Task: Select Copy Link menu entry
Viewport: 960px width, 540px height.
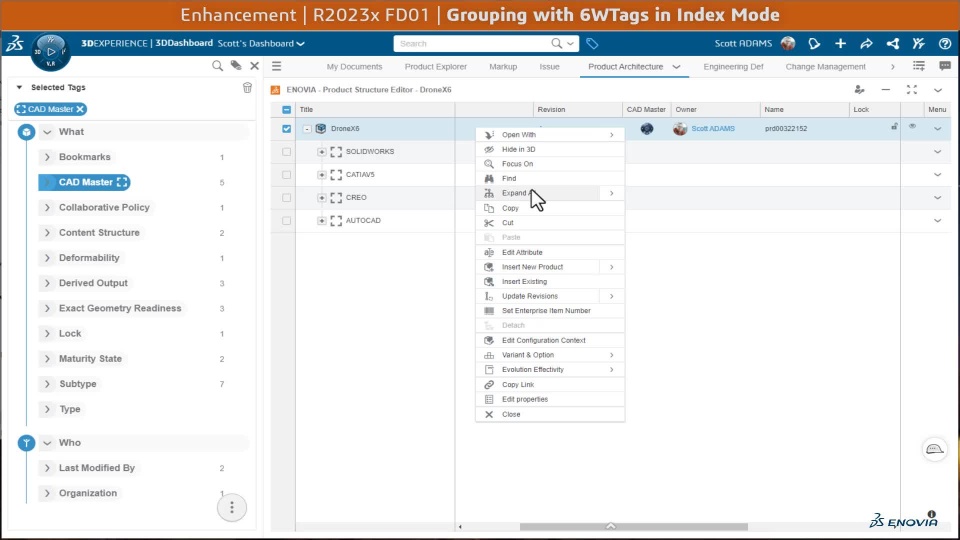Action: (550, 384)
